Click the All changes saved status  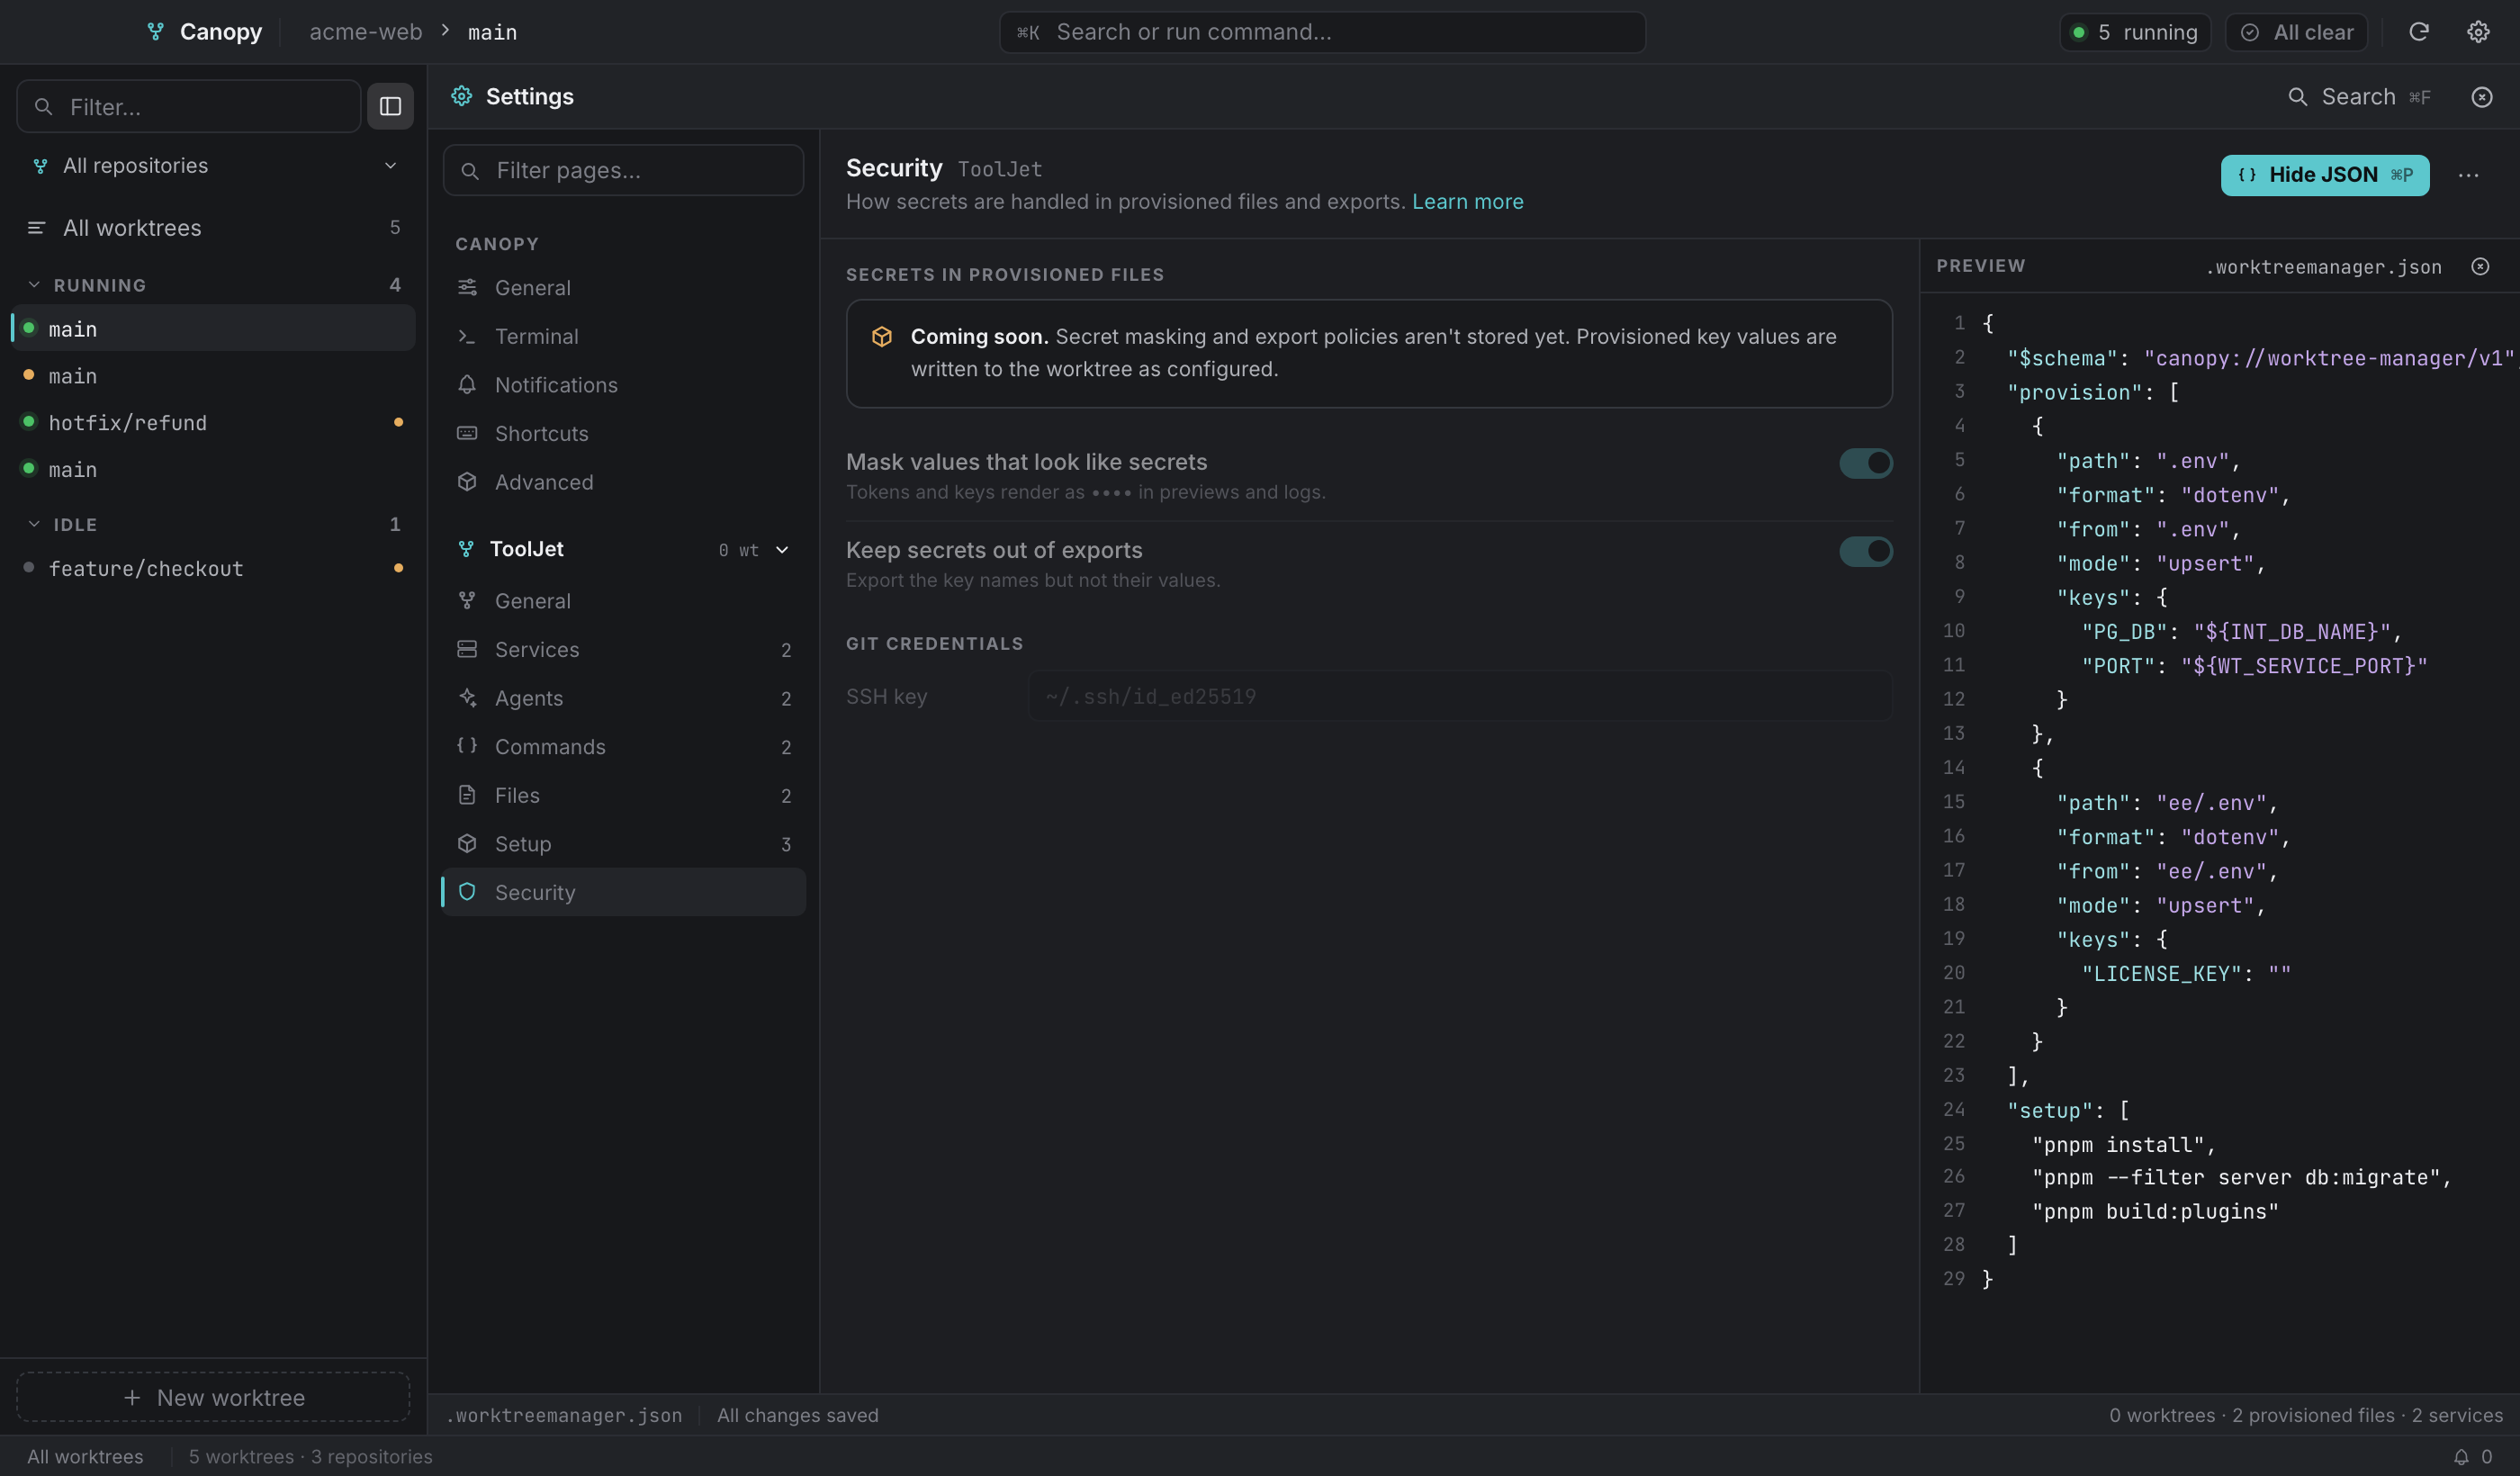(x=797, y=1415)
